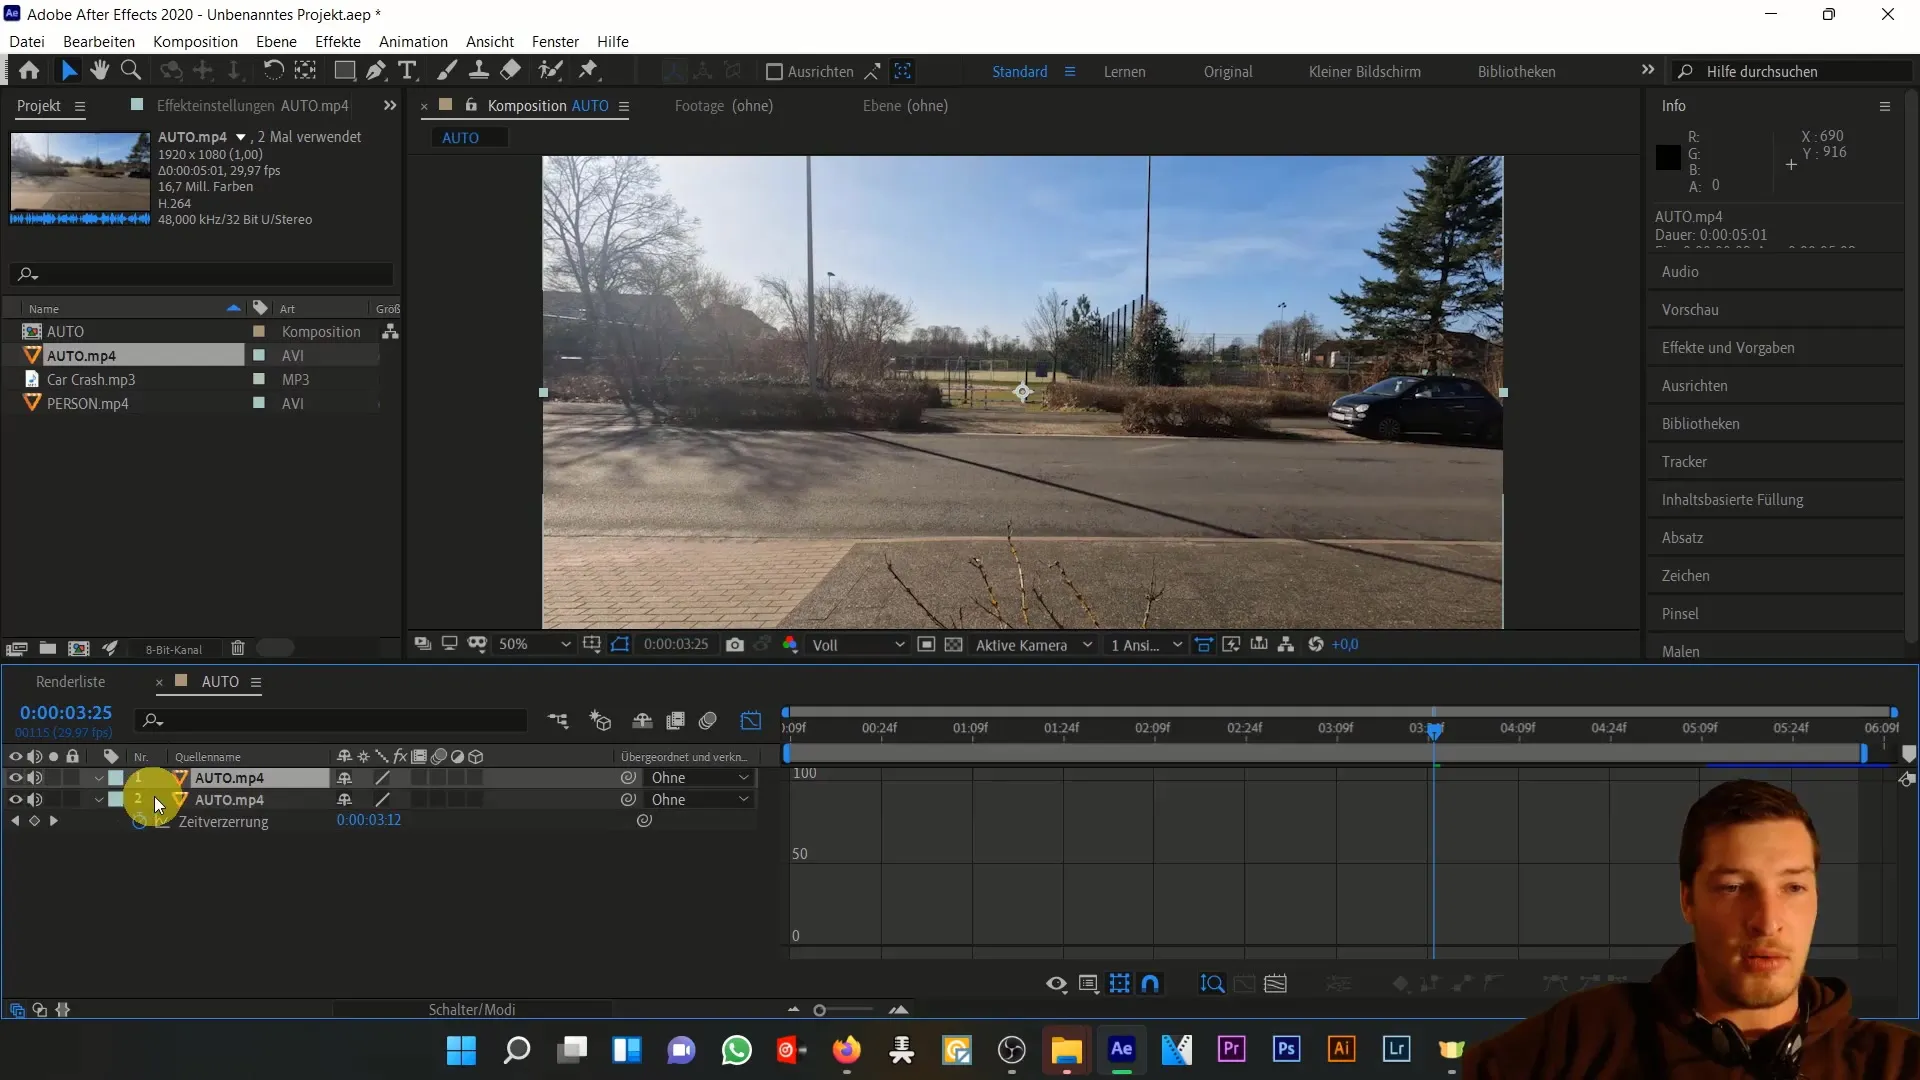The height and width of the screenshot is (1080, 1920).
Task: Toggle visibility of AUTO.mp4 layer 2
Action: pos(15,799)
